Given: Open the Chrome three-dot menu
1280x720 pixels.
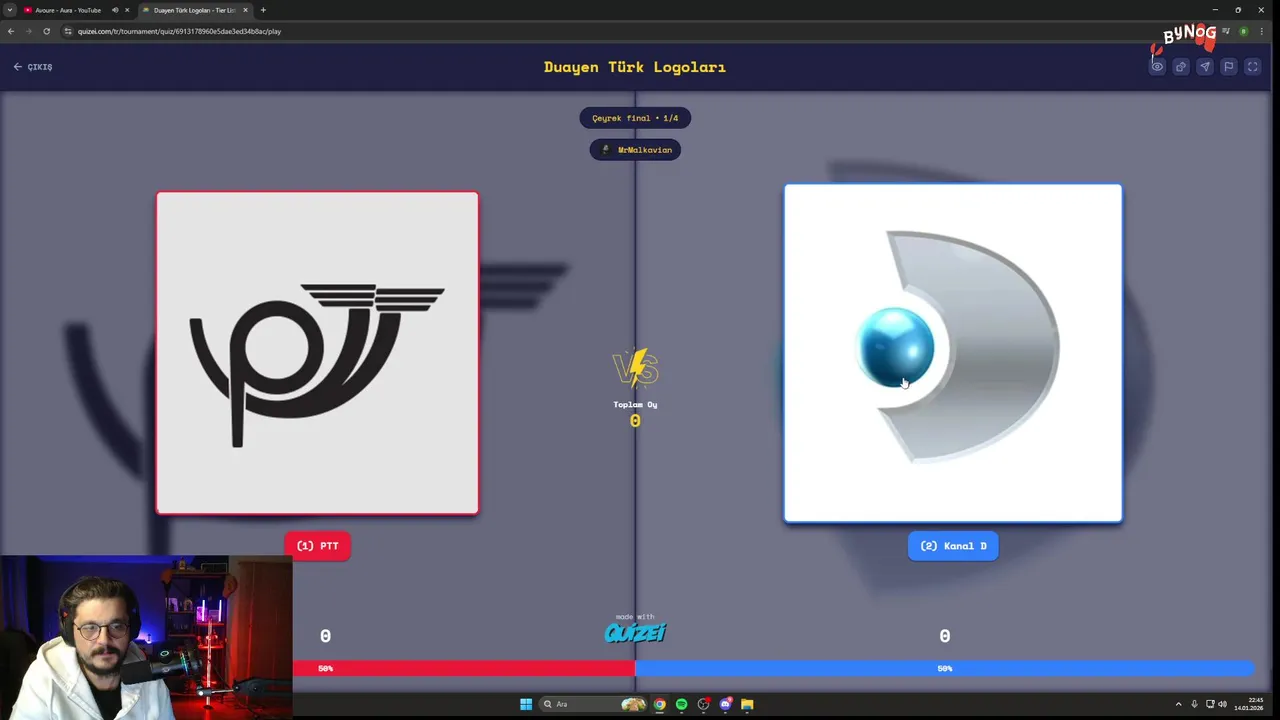Looking at the screenshot, I should coord(1263,31).
